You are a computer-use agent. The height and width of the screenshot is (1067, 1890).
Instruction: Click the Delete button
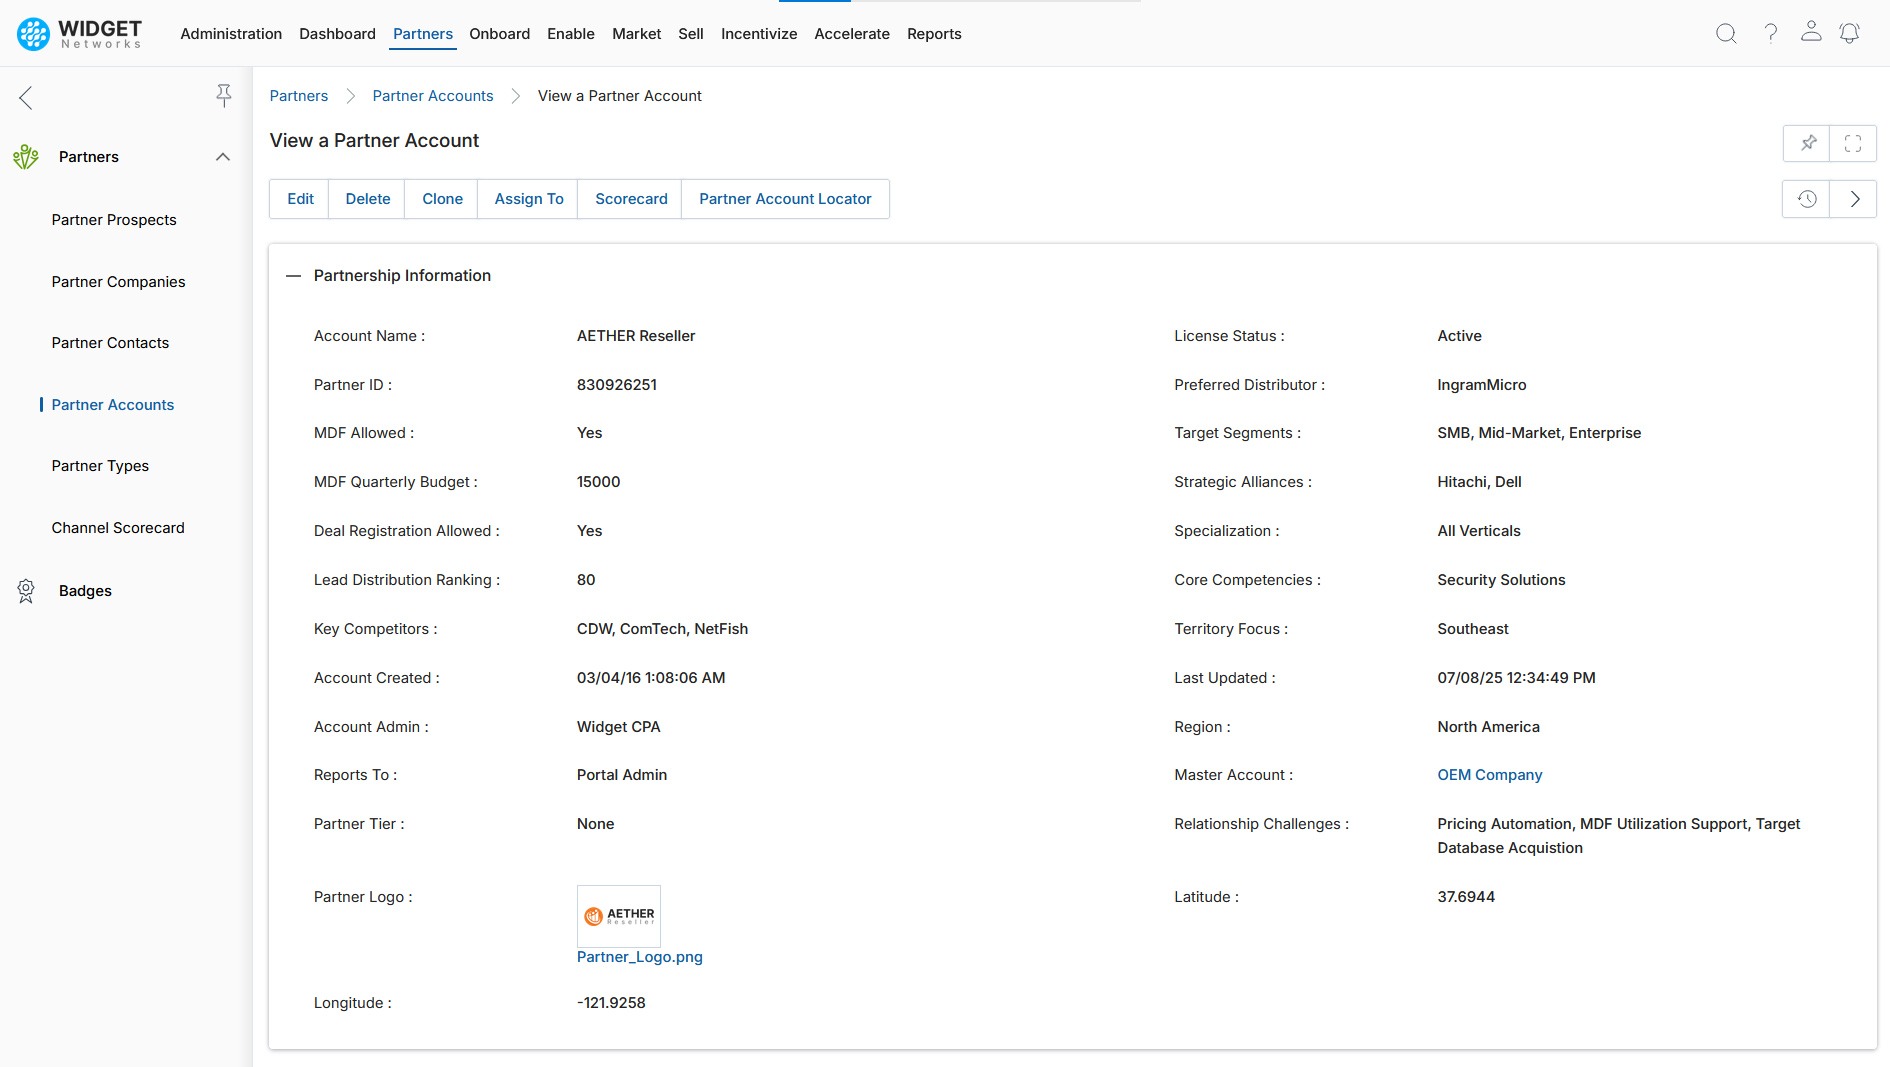[368, 199]
